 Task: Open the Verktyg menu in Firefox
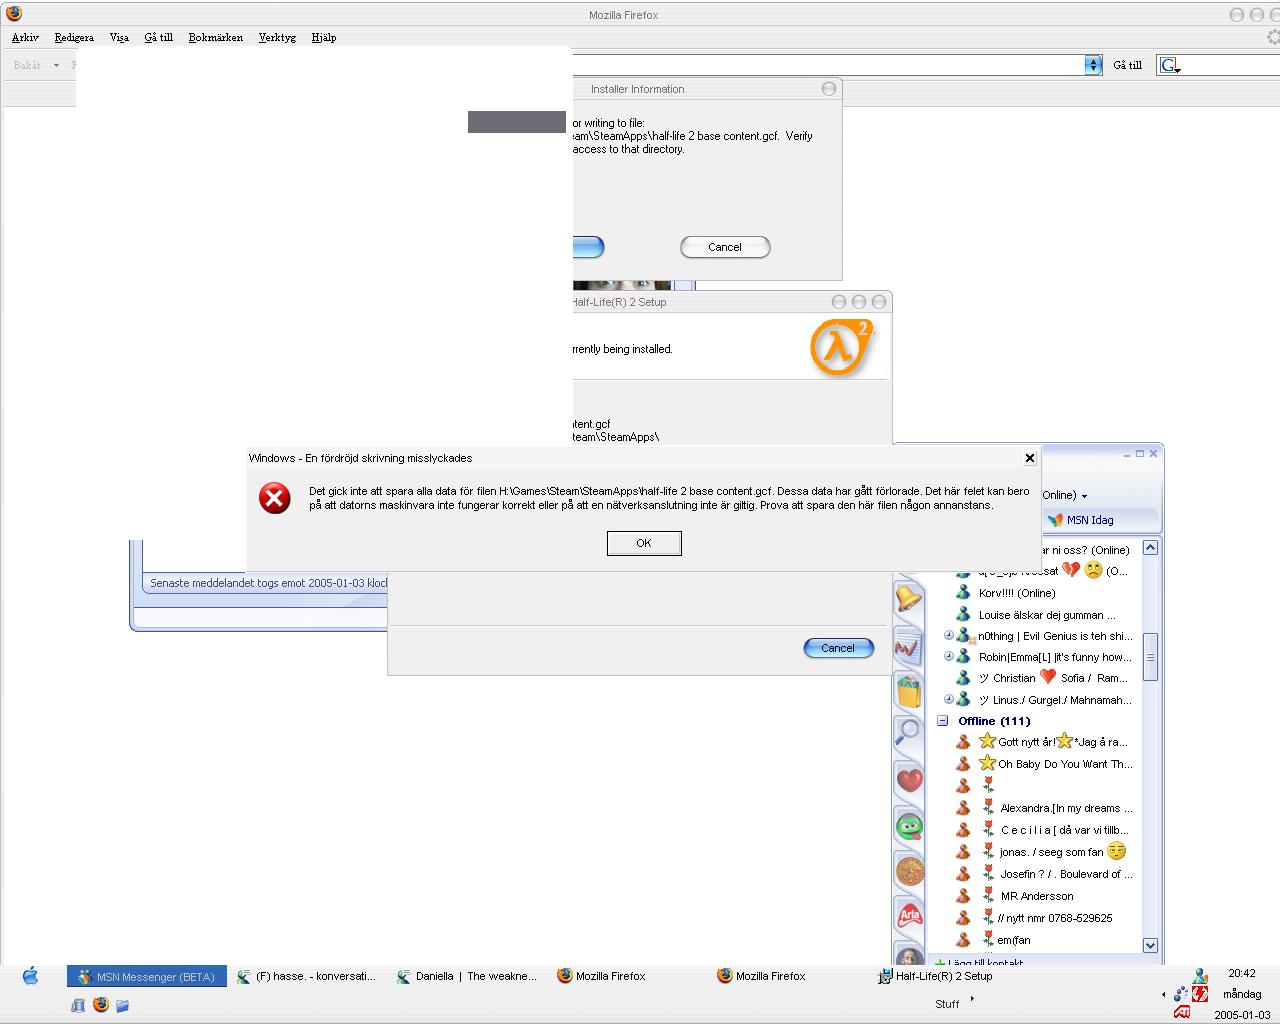click(x=277, y=37)
